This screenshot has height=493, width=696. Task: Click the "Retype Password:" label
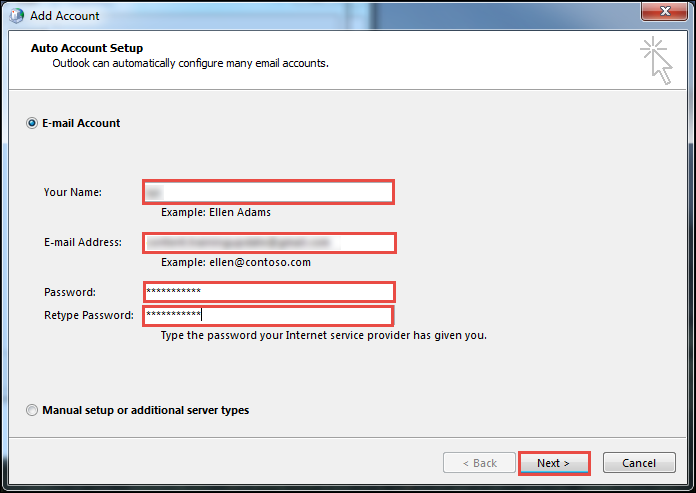coord(89,316)
